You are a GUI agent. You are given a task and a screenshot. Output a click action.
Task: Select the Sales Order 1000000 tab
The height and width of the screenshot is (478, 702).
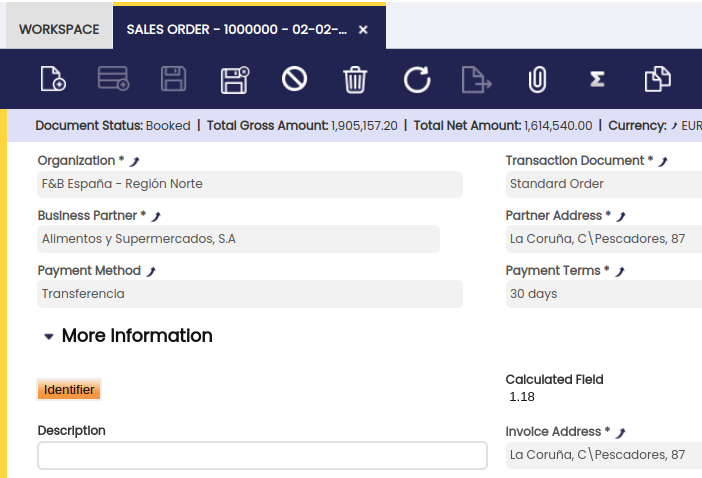pos(236,29)
